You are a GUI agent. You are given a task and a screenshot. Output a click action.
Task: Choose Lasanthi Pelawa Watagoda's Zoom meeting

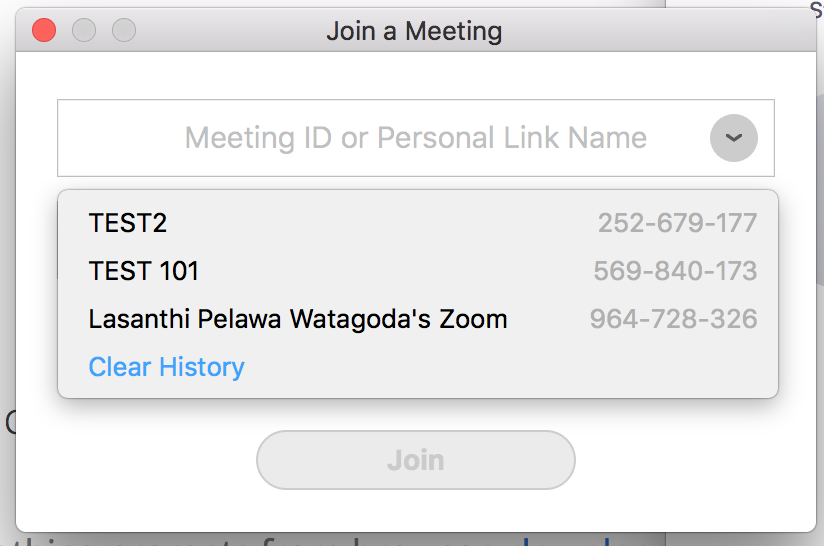pyautogui.click(x=418, y=318)
